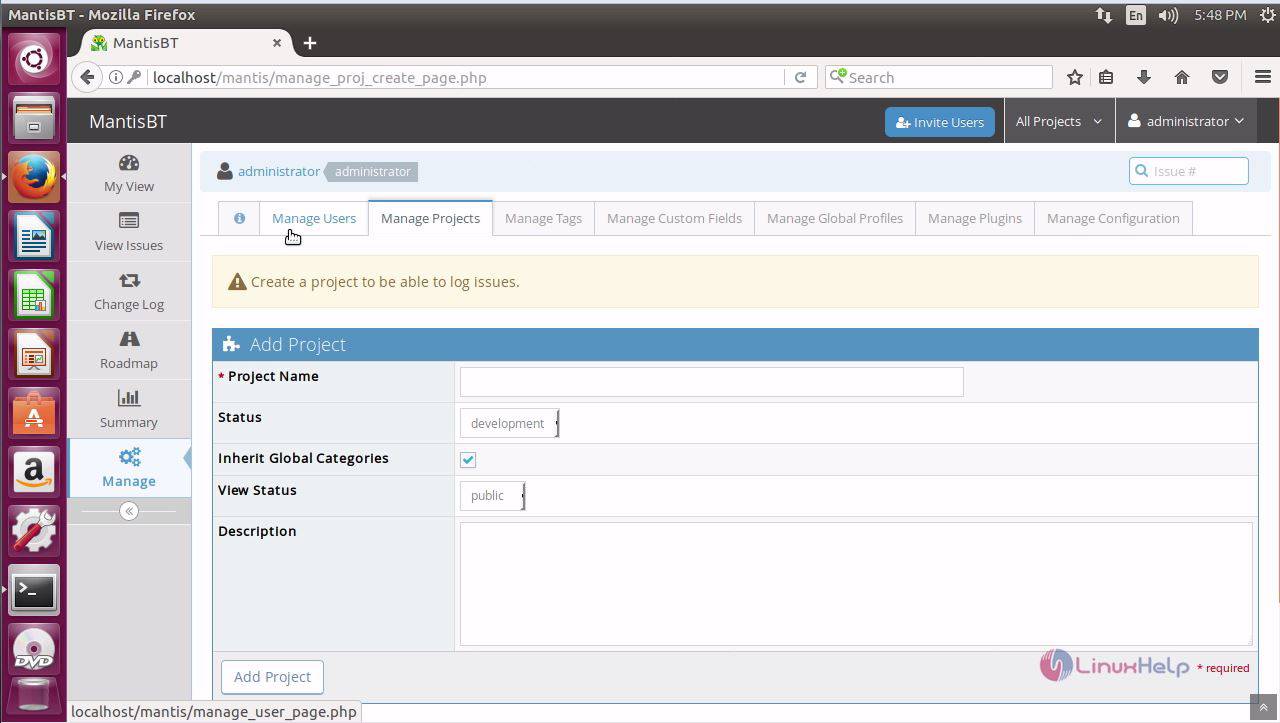Select the Manage Projects tab
1280x723 pixels.
(x=430, y=218)
